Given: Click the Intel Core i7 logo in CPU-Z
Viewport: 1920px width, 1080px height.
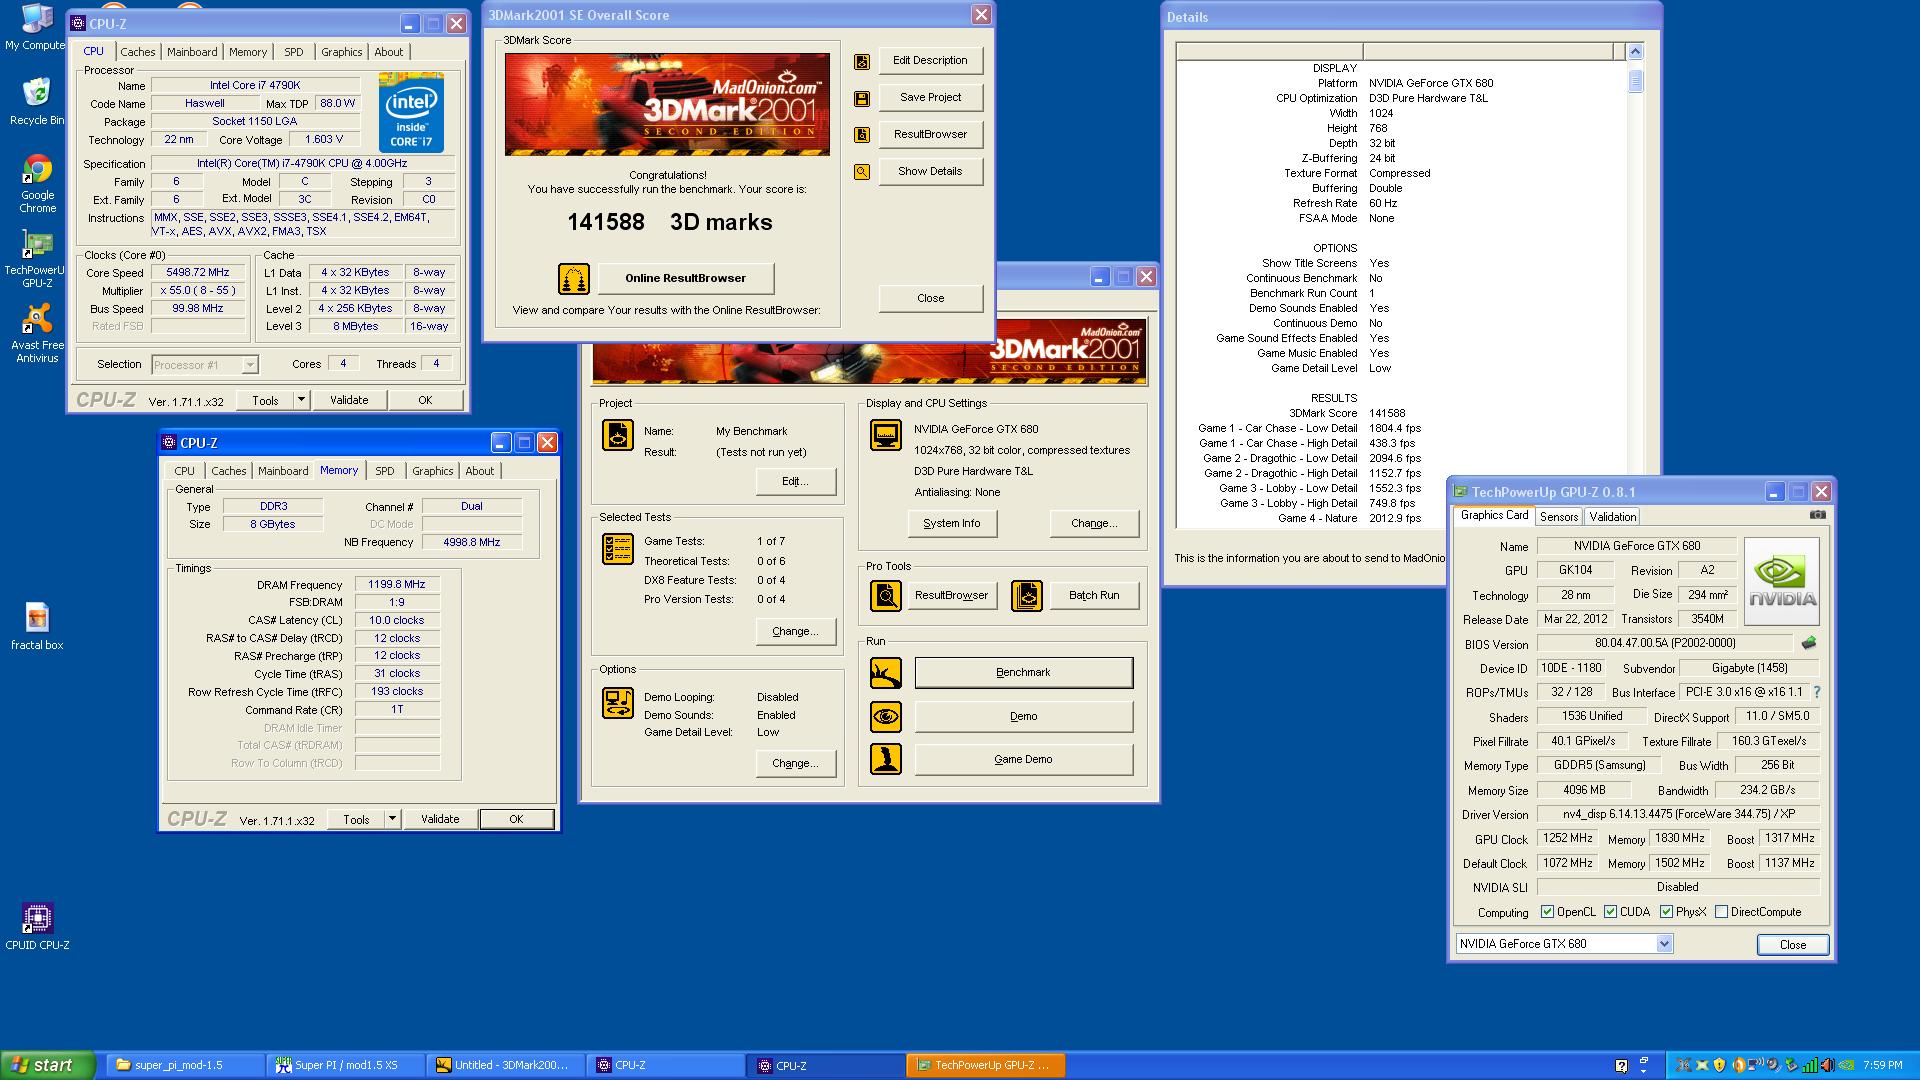Looking at the screenshot, I should [410, 115].
